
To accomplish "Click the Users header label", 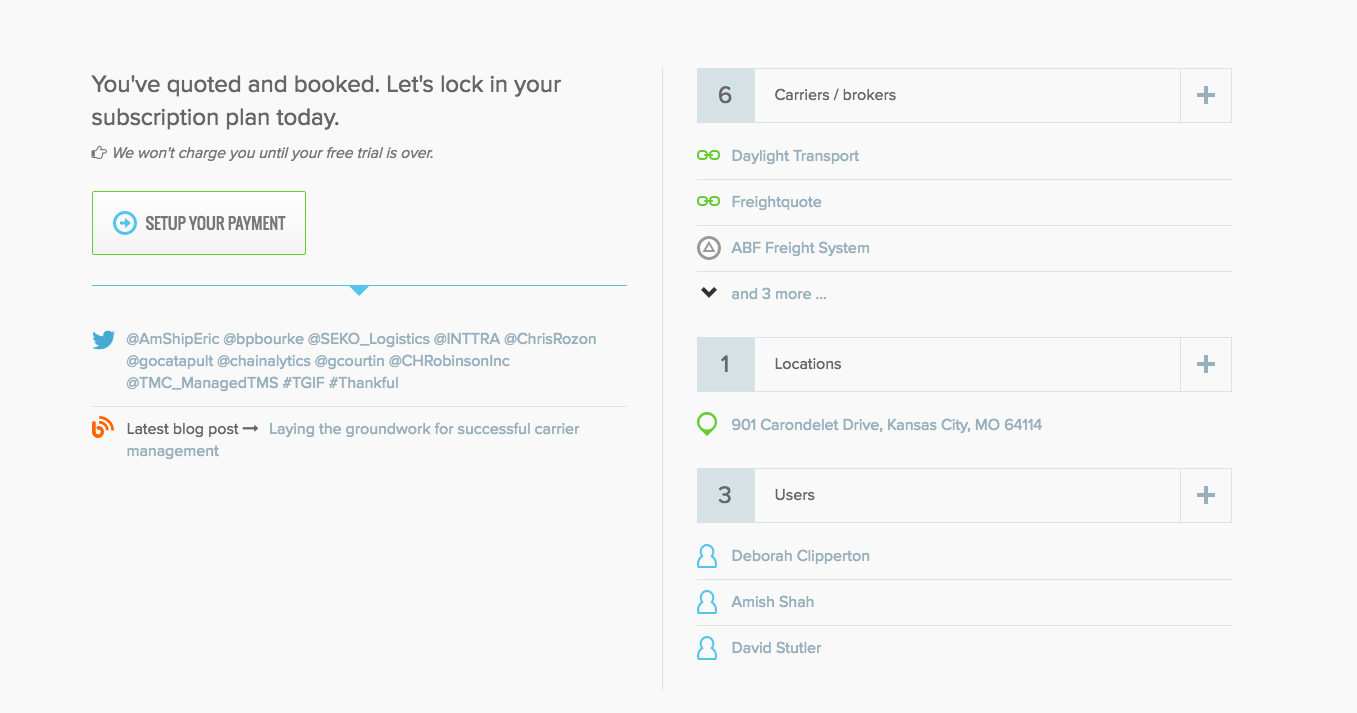I will point(795,495).
